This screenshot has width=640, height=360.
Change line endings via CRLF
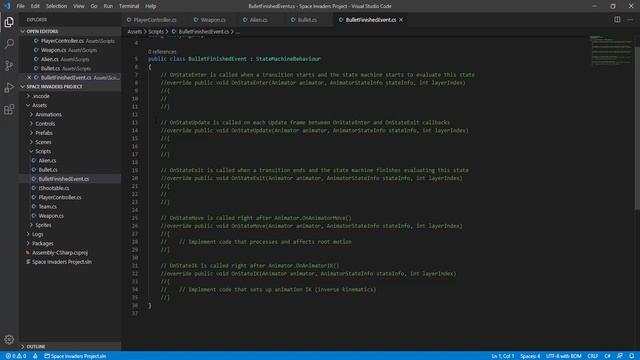click(593, 356)
